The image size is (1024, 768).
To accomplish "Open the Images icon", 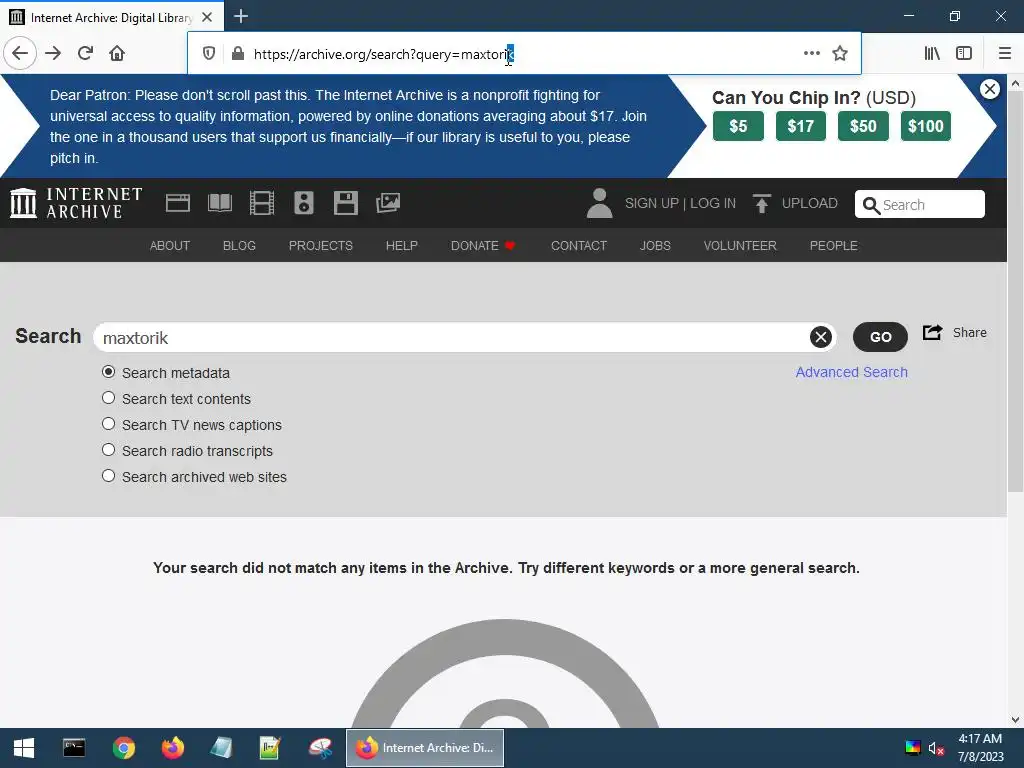I will [388, 203].
